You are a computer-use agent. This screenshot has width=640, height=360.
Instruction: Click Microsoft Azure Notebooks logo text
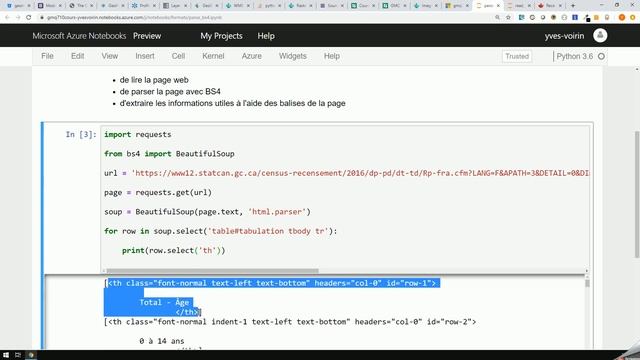coord(79,36)
